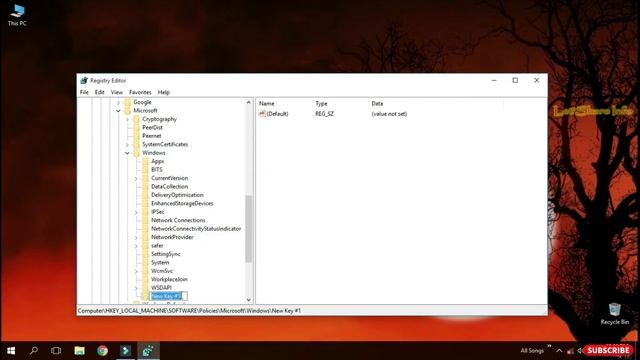Click the New Key #1 name edit box

click(x=169, y=296)
